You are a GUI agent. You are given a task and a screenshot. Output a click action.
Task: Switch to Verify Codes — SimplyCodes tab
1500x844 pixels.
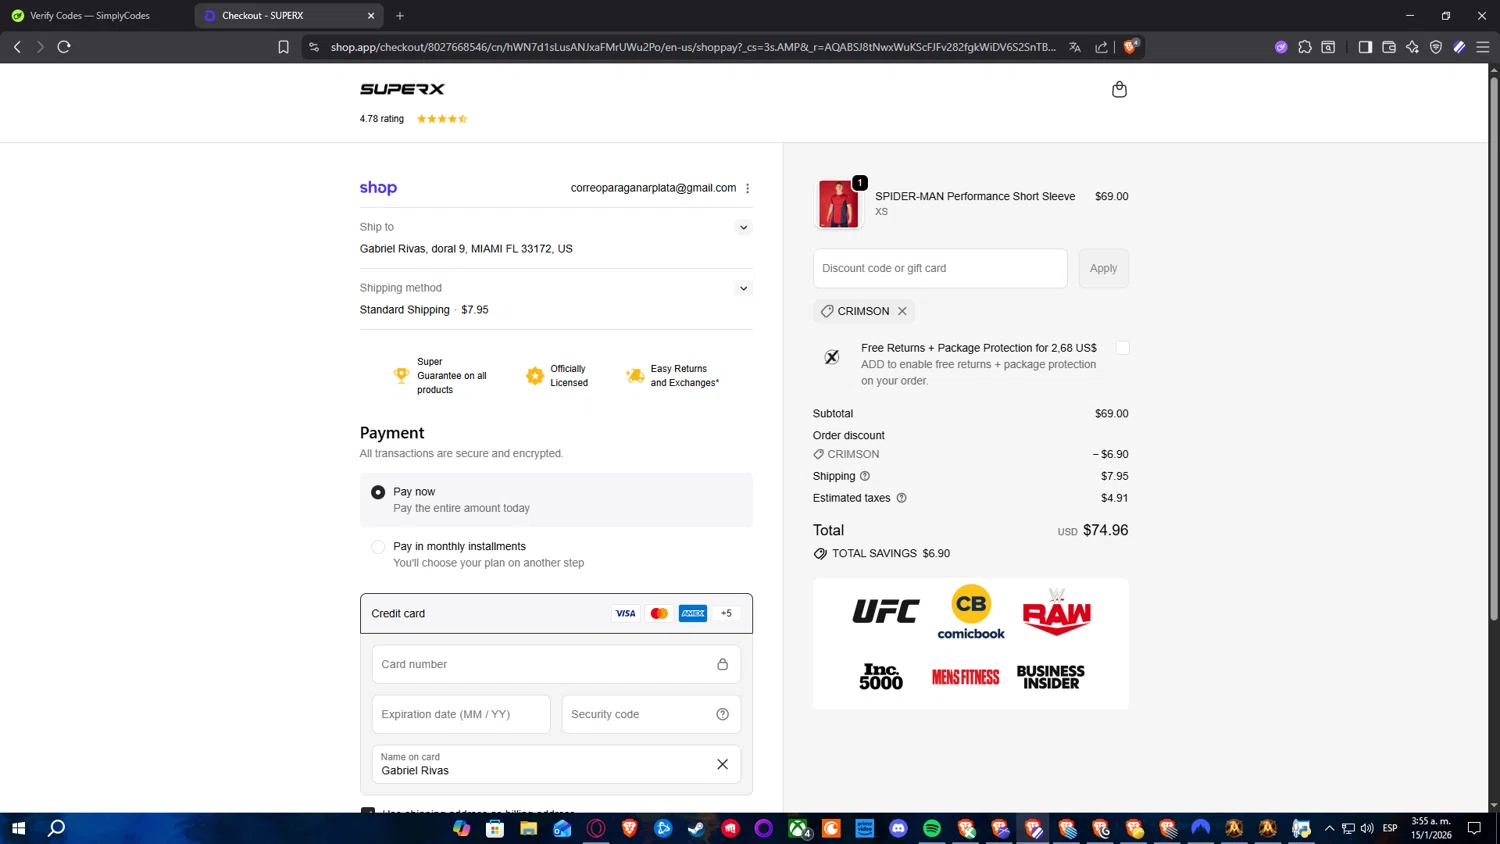coord(90,15)
